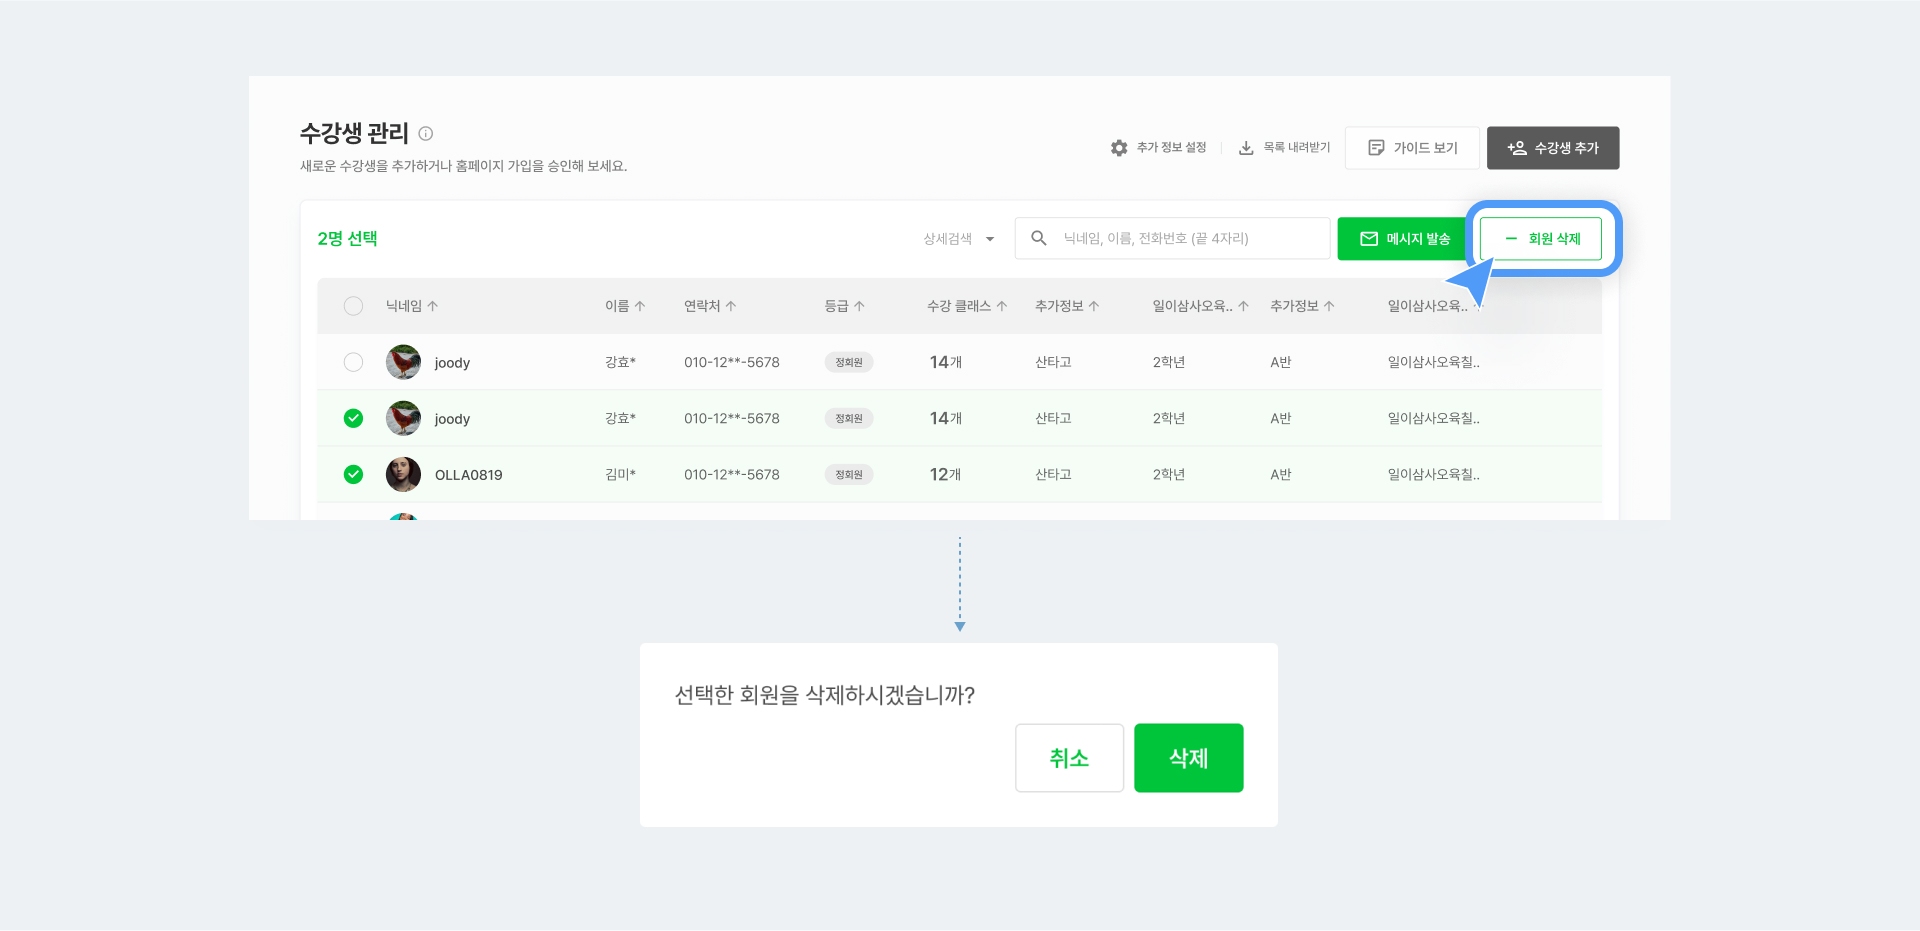1920x931 pixels.
Task: Toggle the select-all checkbox in table header
Action: click(353, 306)
